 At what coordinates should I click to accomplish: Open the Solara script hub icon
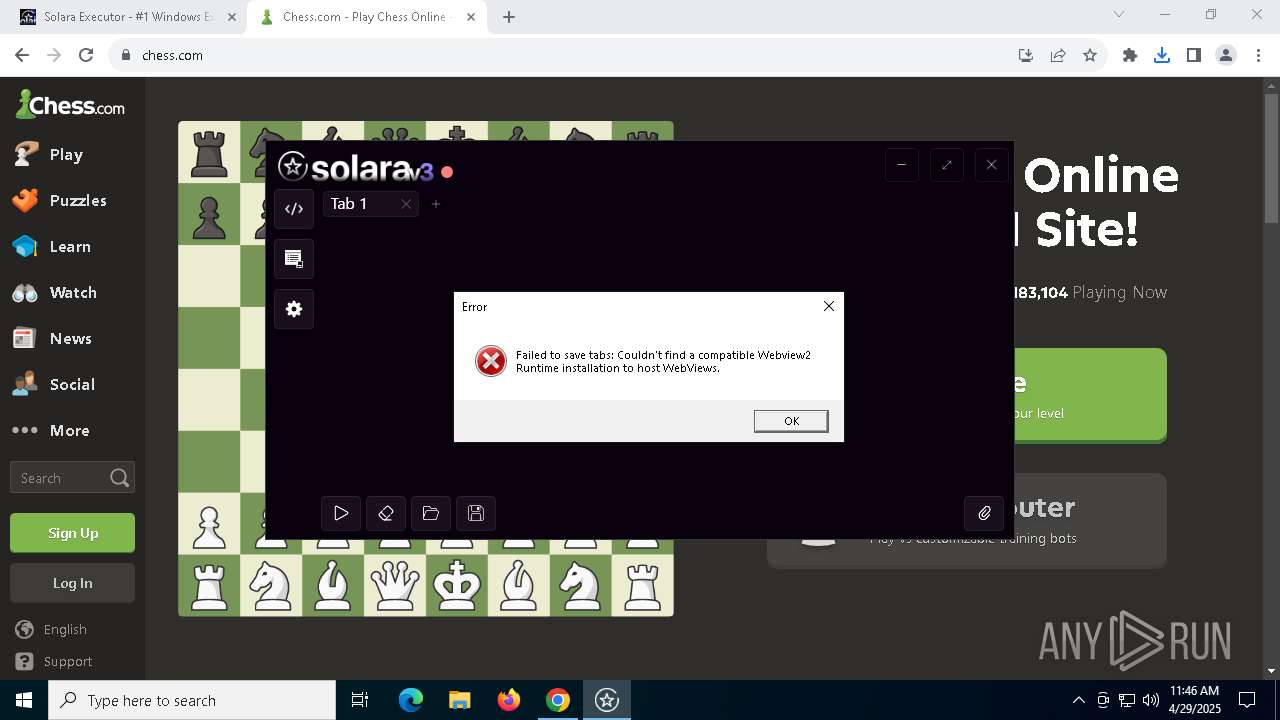[294, 259]
